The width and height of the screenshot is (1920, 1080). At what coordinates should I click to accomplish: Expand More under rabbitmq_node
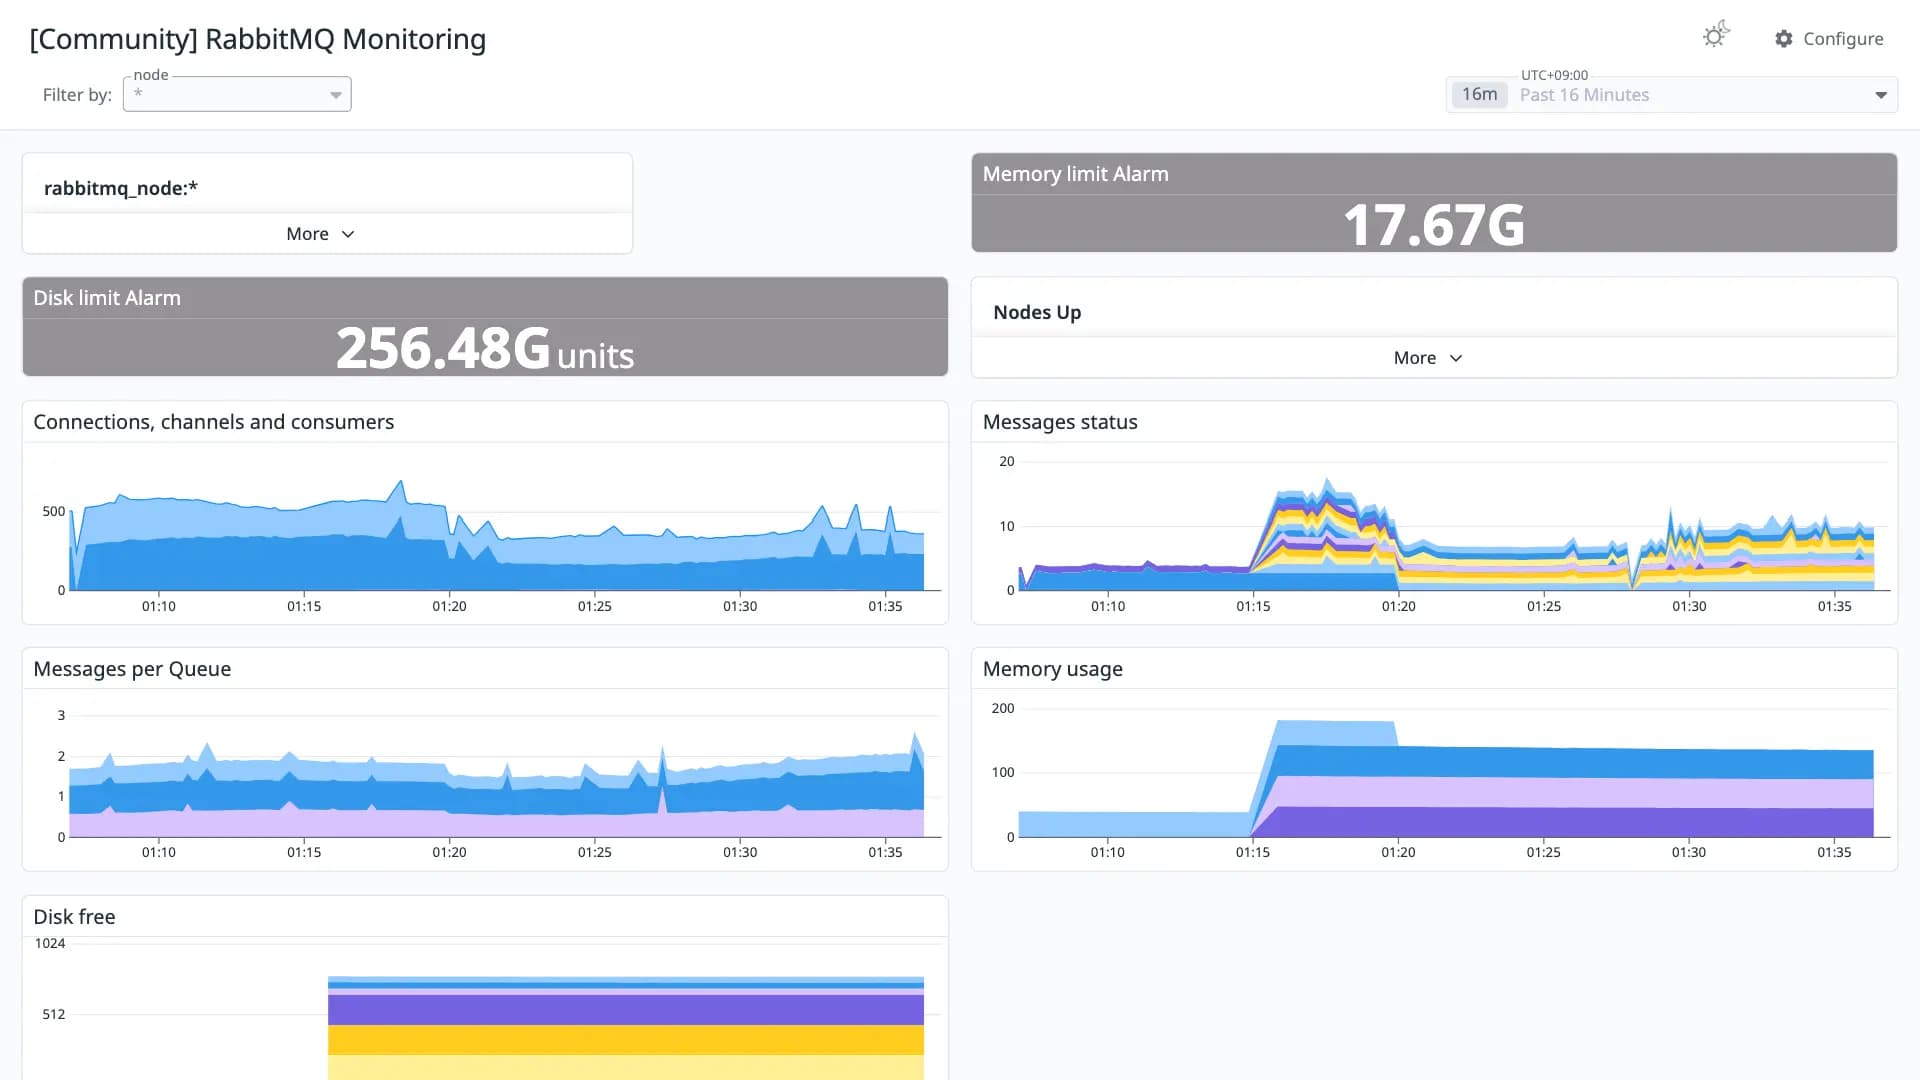pos(320,233)
